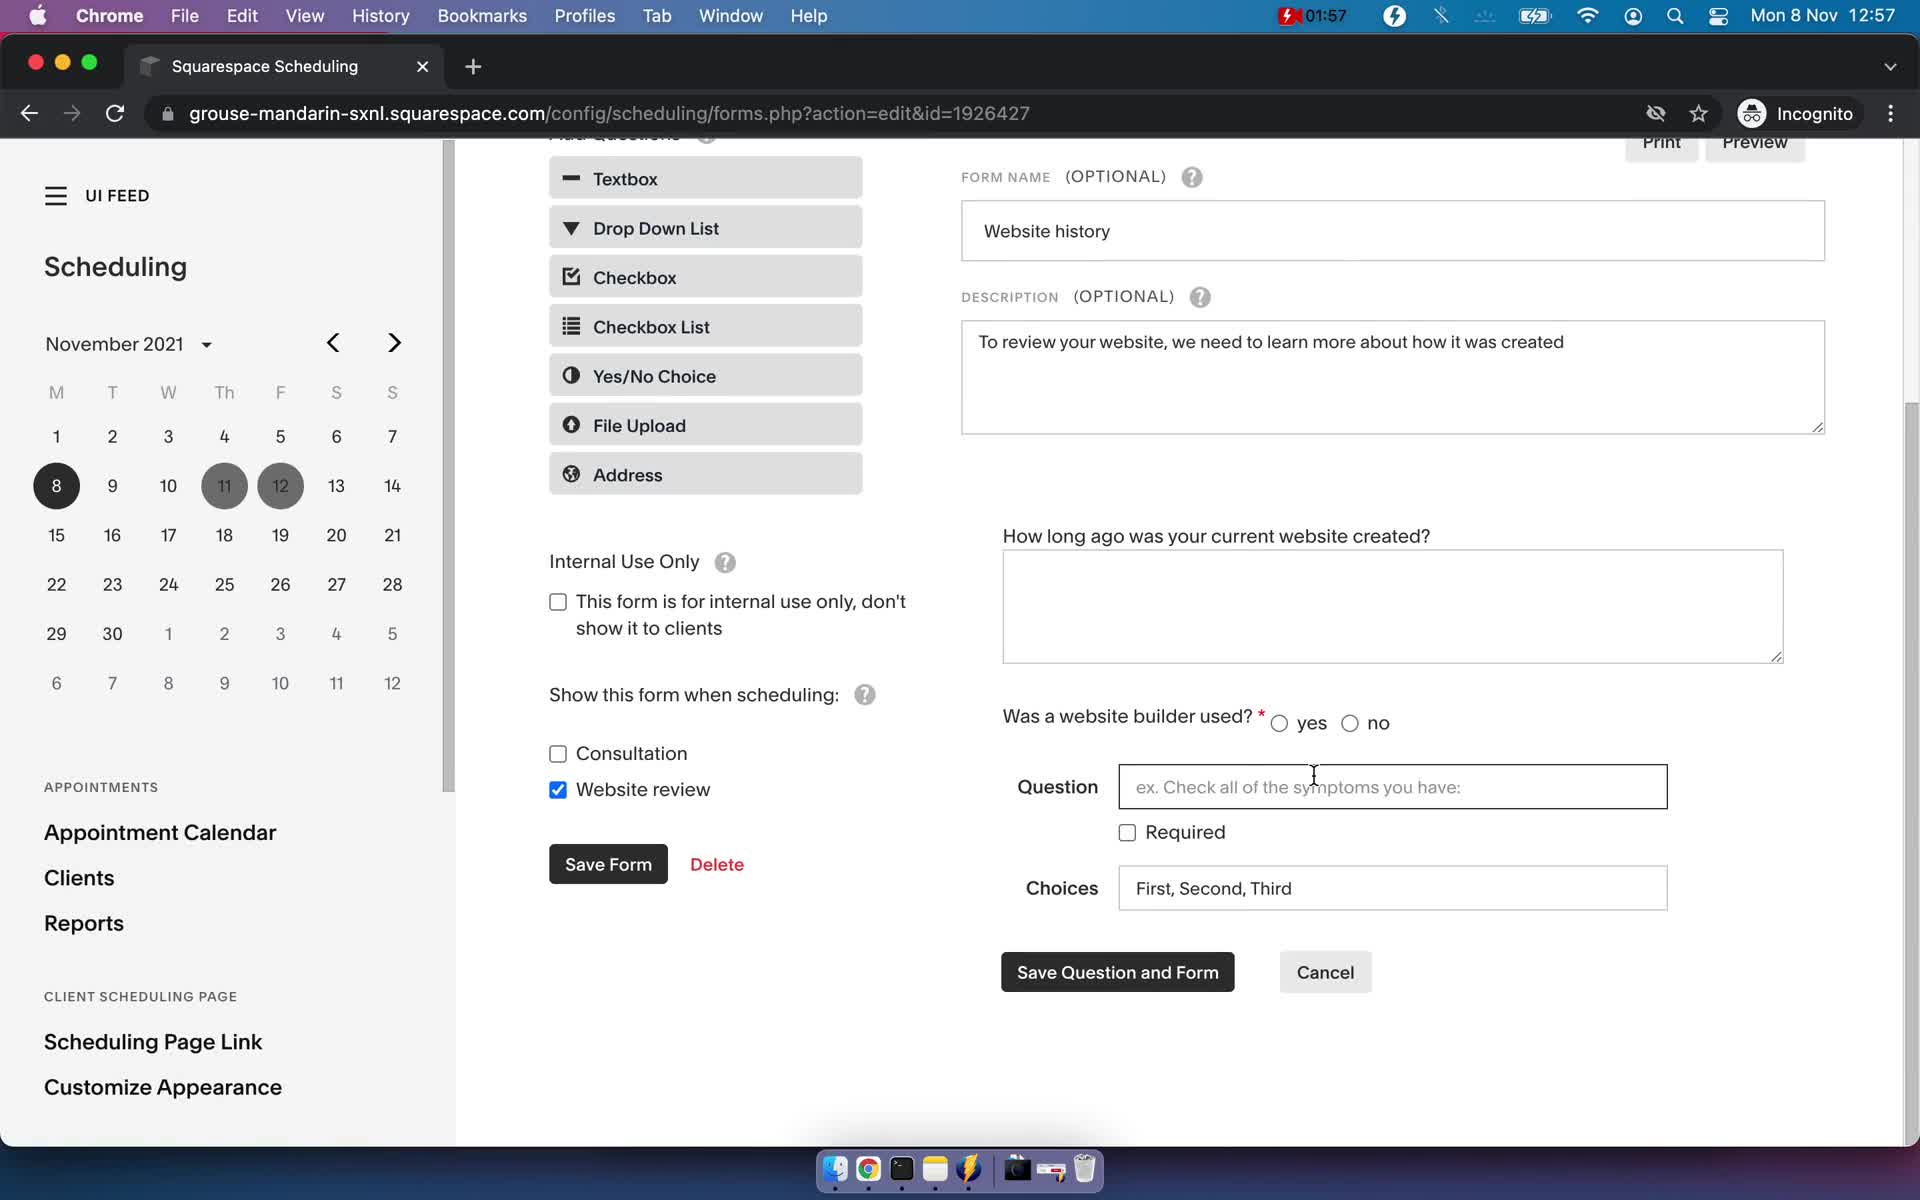
Task: Click the Description text area
Action: (x=1392, y=377)
